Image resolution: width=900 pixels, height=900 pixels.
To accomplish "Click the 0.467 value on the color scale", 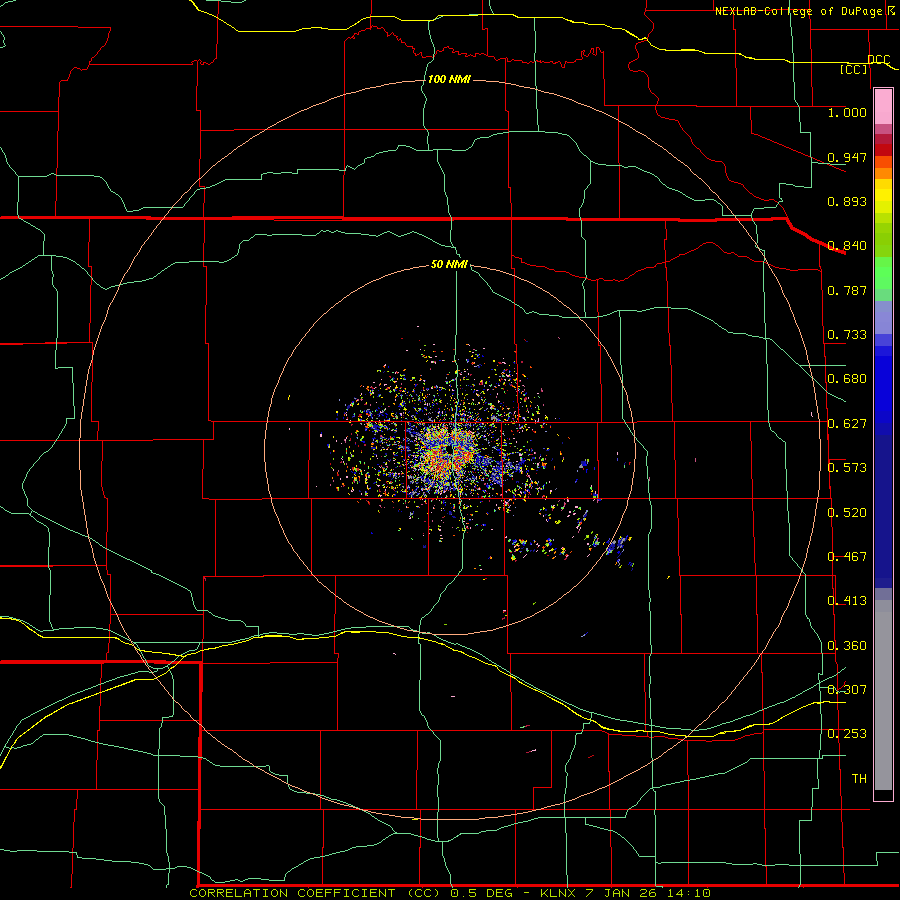I will (847, 557).
